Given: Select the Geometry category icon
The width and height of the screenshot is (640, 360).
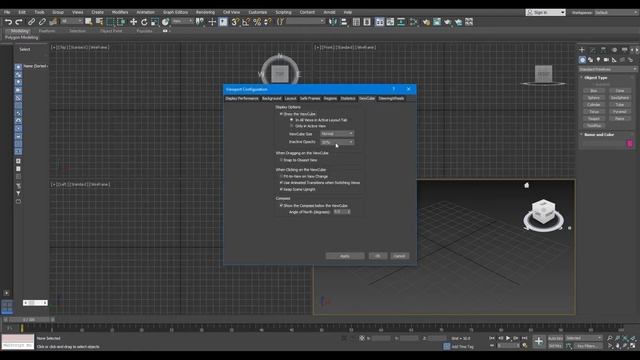Looking at the screenshot, I should pos(582,60).
